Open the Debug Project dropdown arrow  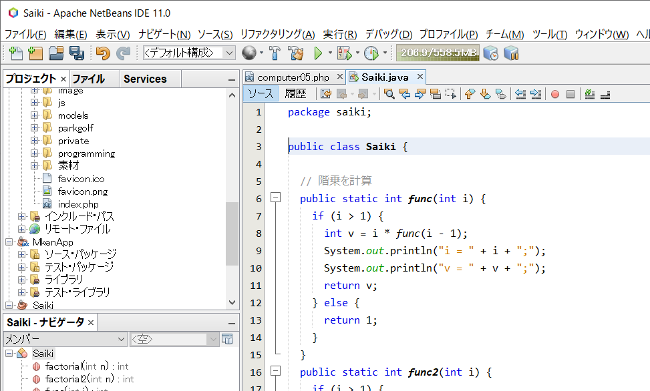(x=357, y=53)
